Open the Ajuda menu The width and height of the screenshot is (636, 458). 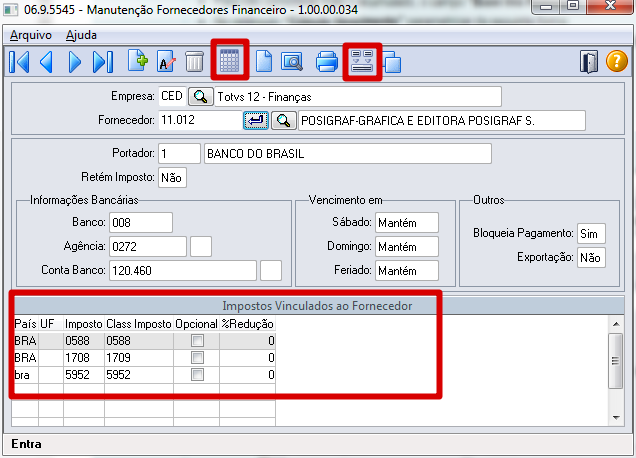(82, 35)
